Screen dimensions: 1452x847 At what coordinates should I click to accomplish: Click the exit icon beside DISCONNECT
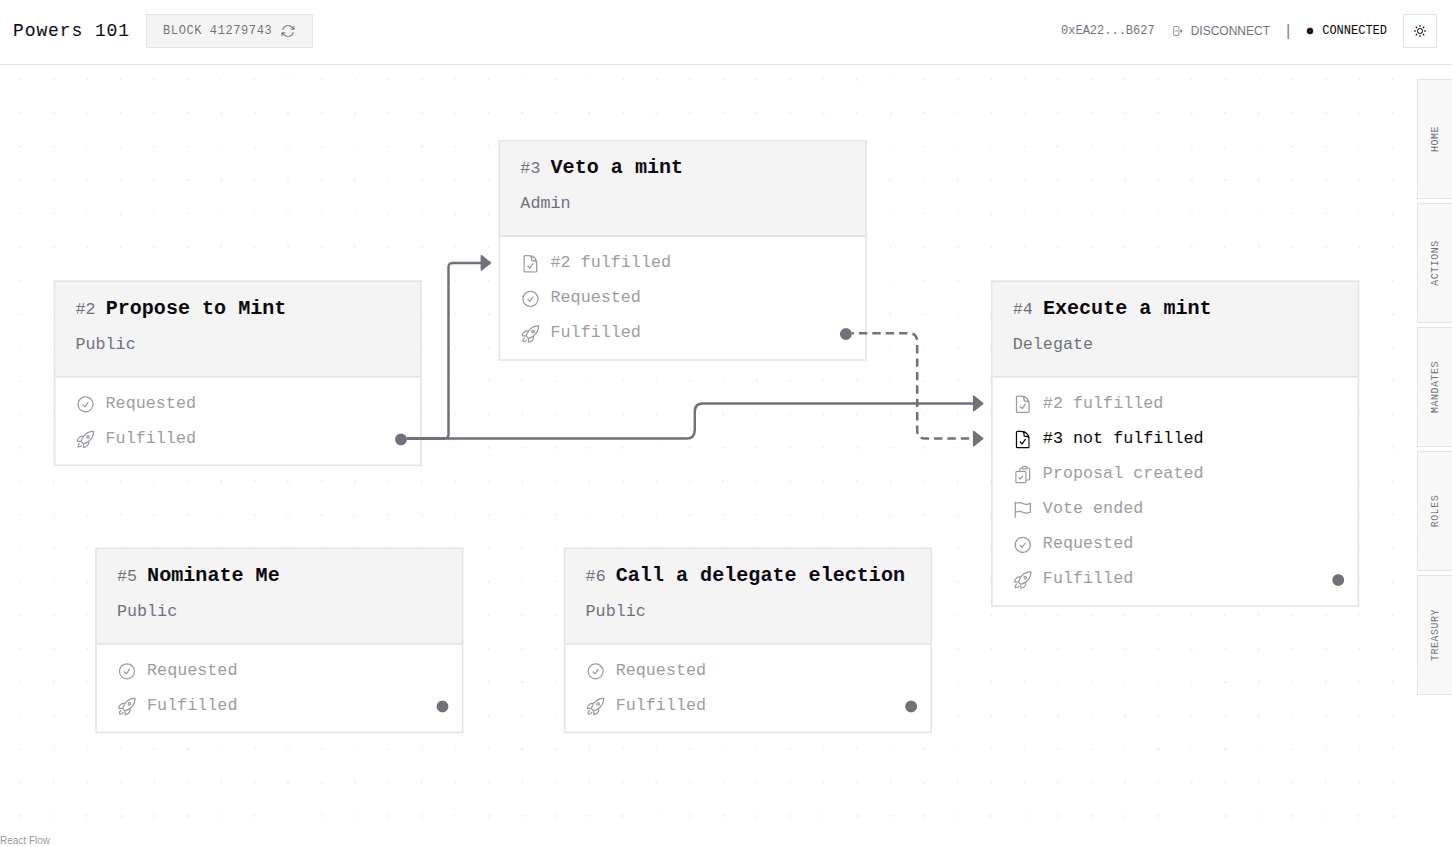[x=1176, y=30]
